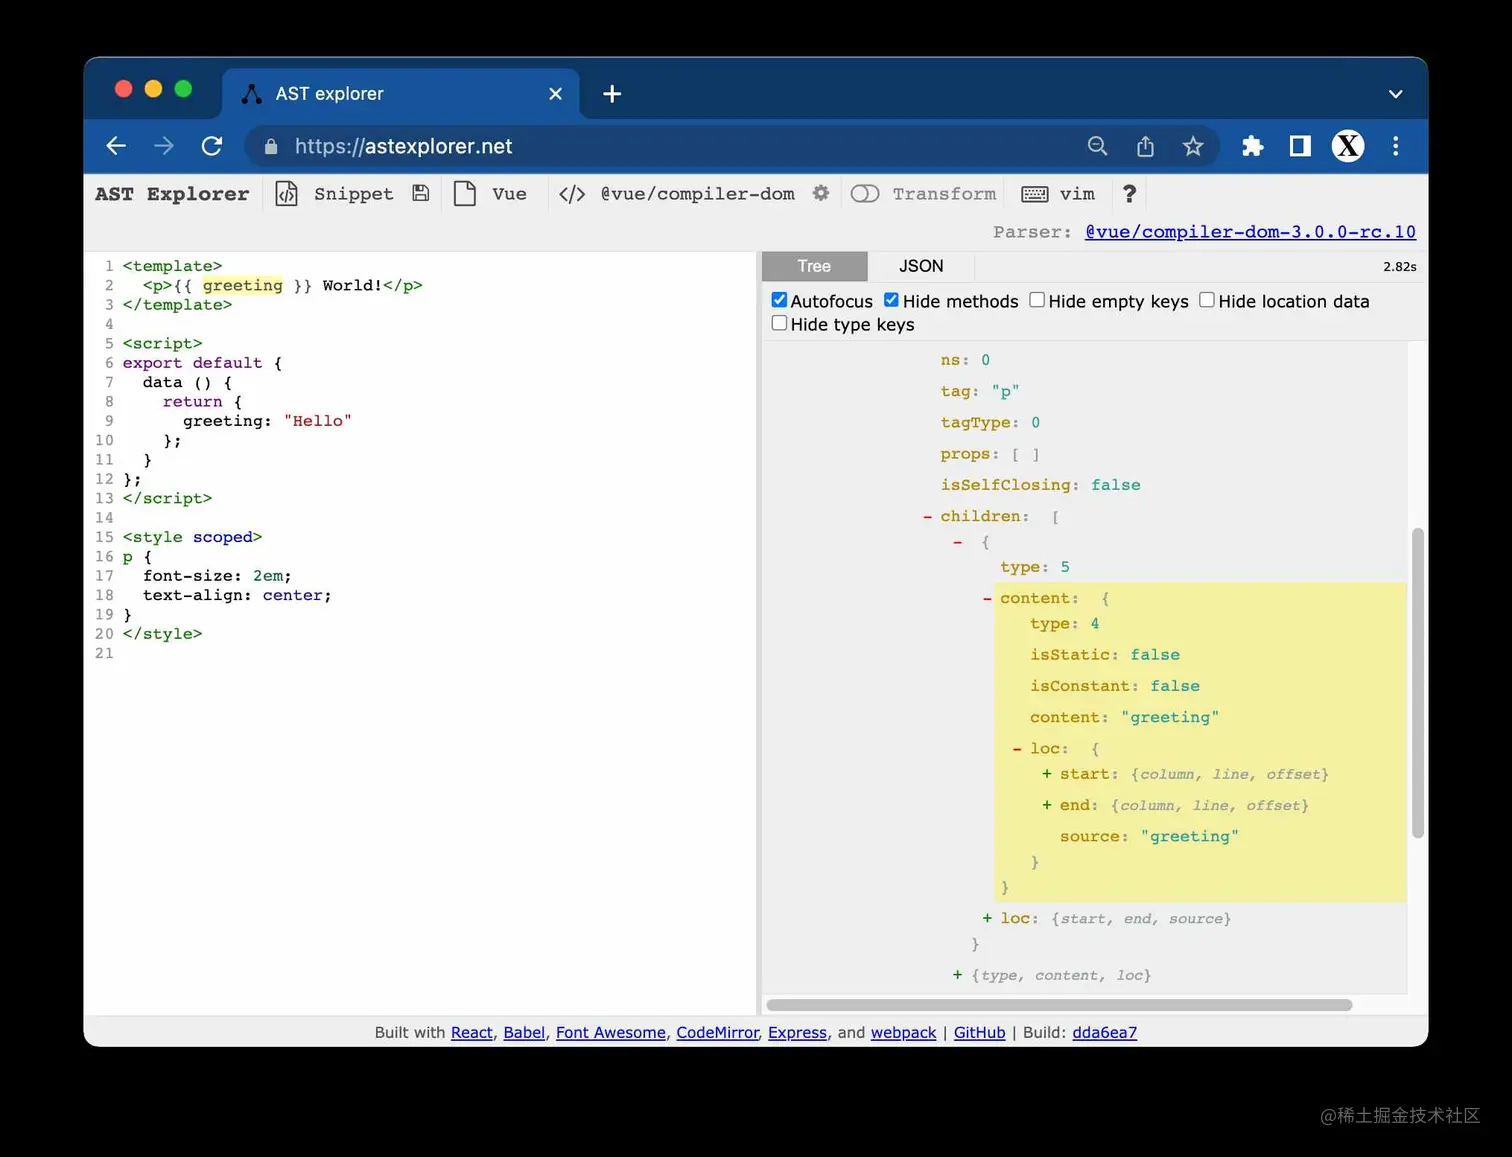Screen dimensions: 1512x1157
Task: Open the Snippet menu
Action: pyautogui.click(x=353, y=194)
